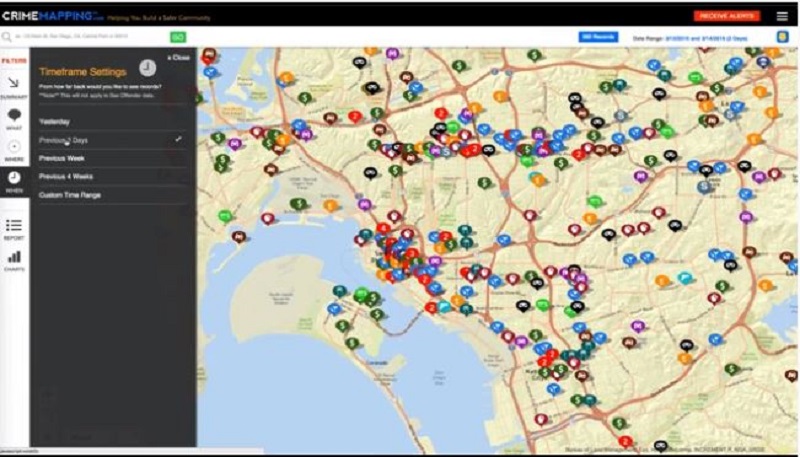Click the magnifying glass search icon
This screenshot has width=800, height=457.
tap(7, 37)
